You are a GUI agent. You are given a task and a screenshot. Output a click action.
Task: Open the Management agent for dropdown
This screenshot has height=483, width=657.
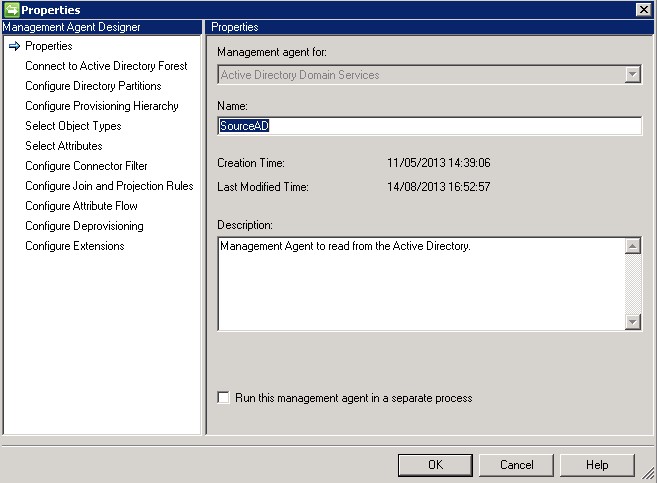[632, 75]
